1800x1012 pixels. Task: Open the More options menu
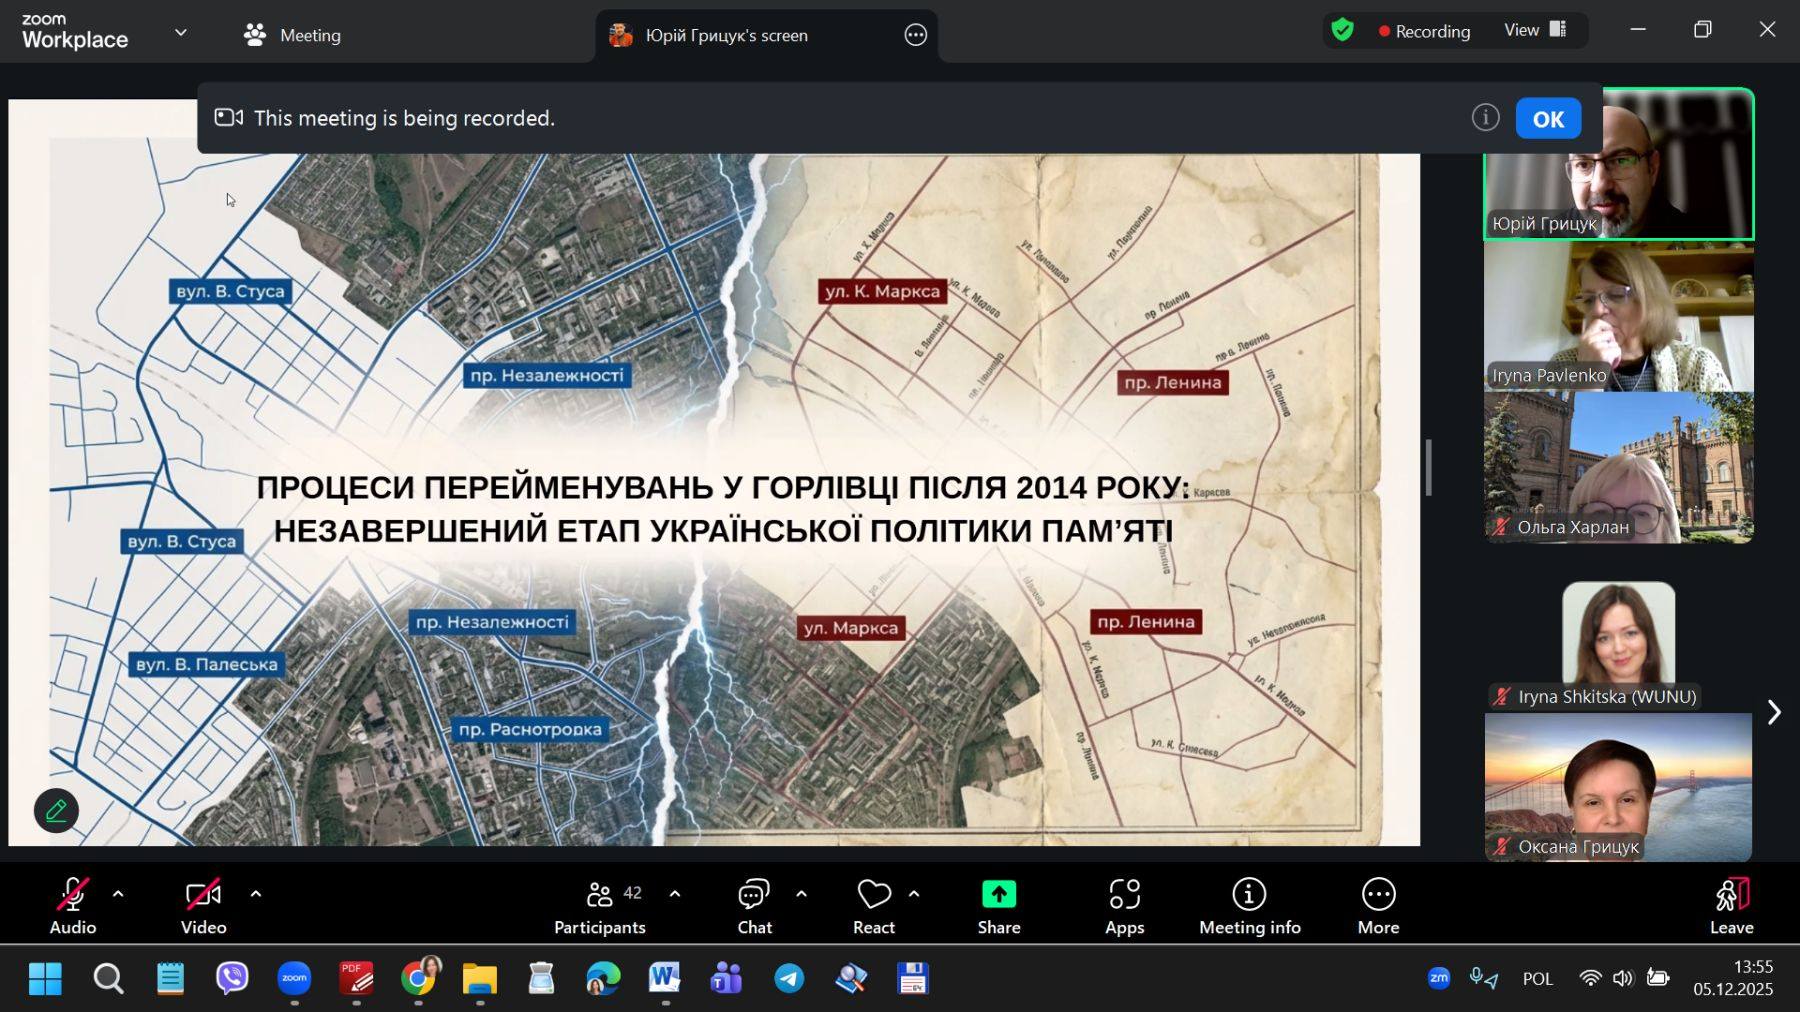pos(1378,906)
